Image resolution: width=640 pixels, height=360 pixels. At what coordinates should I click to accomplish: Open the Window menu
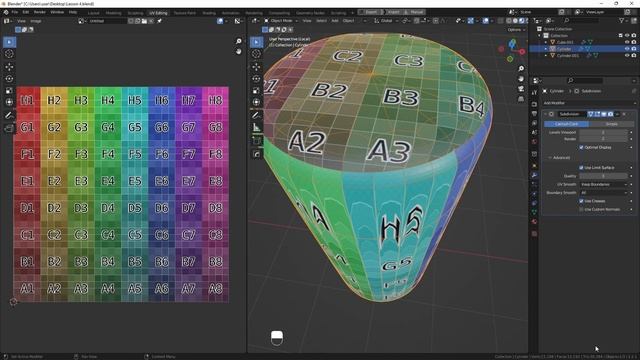(x=57, y=12)
